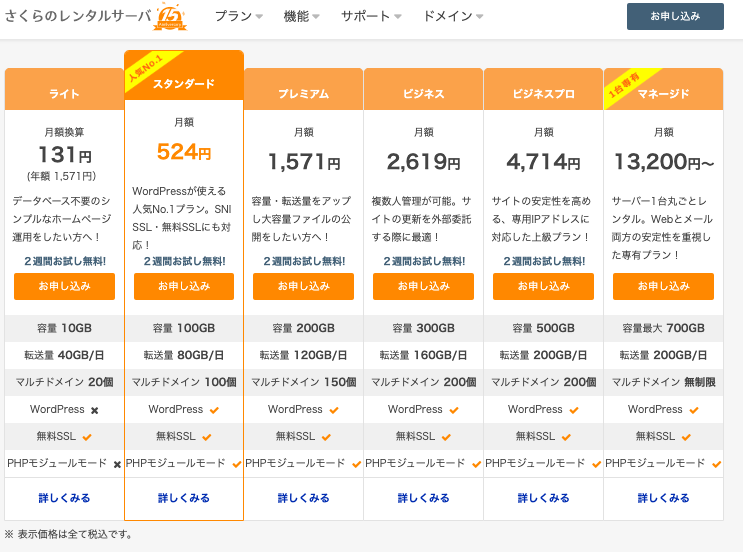The height and width of the screenshot is (552, 743).
Task: Click the WordPress cross mark in ライト
Action: point(94,410)
